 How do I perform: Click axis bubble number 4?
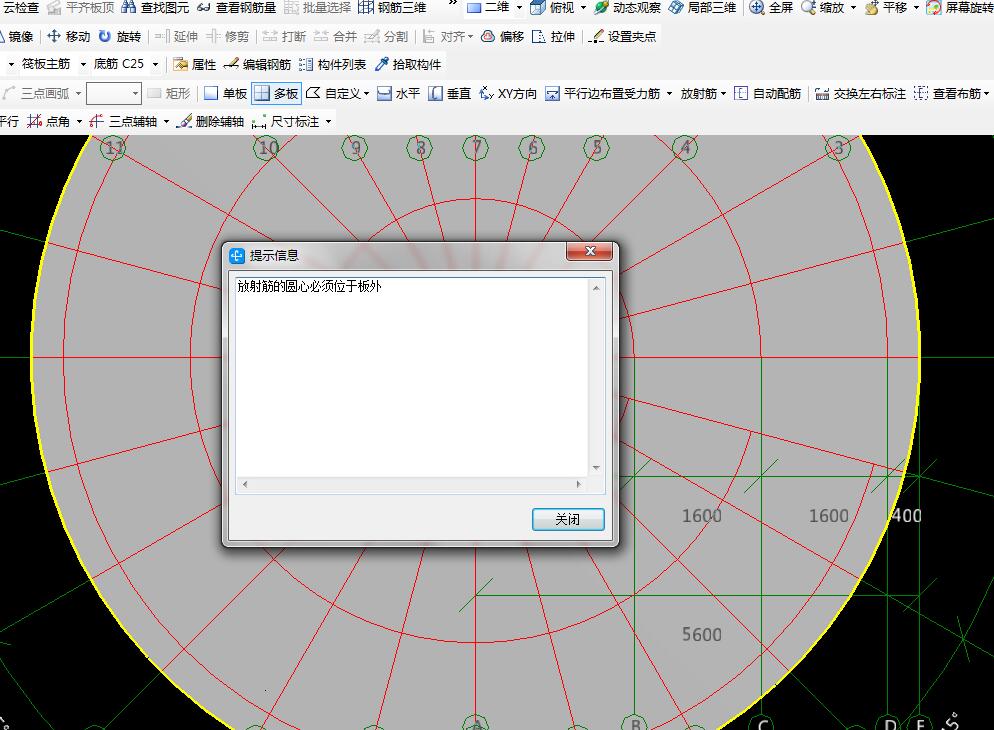[685, 148]
